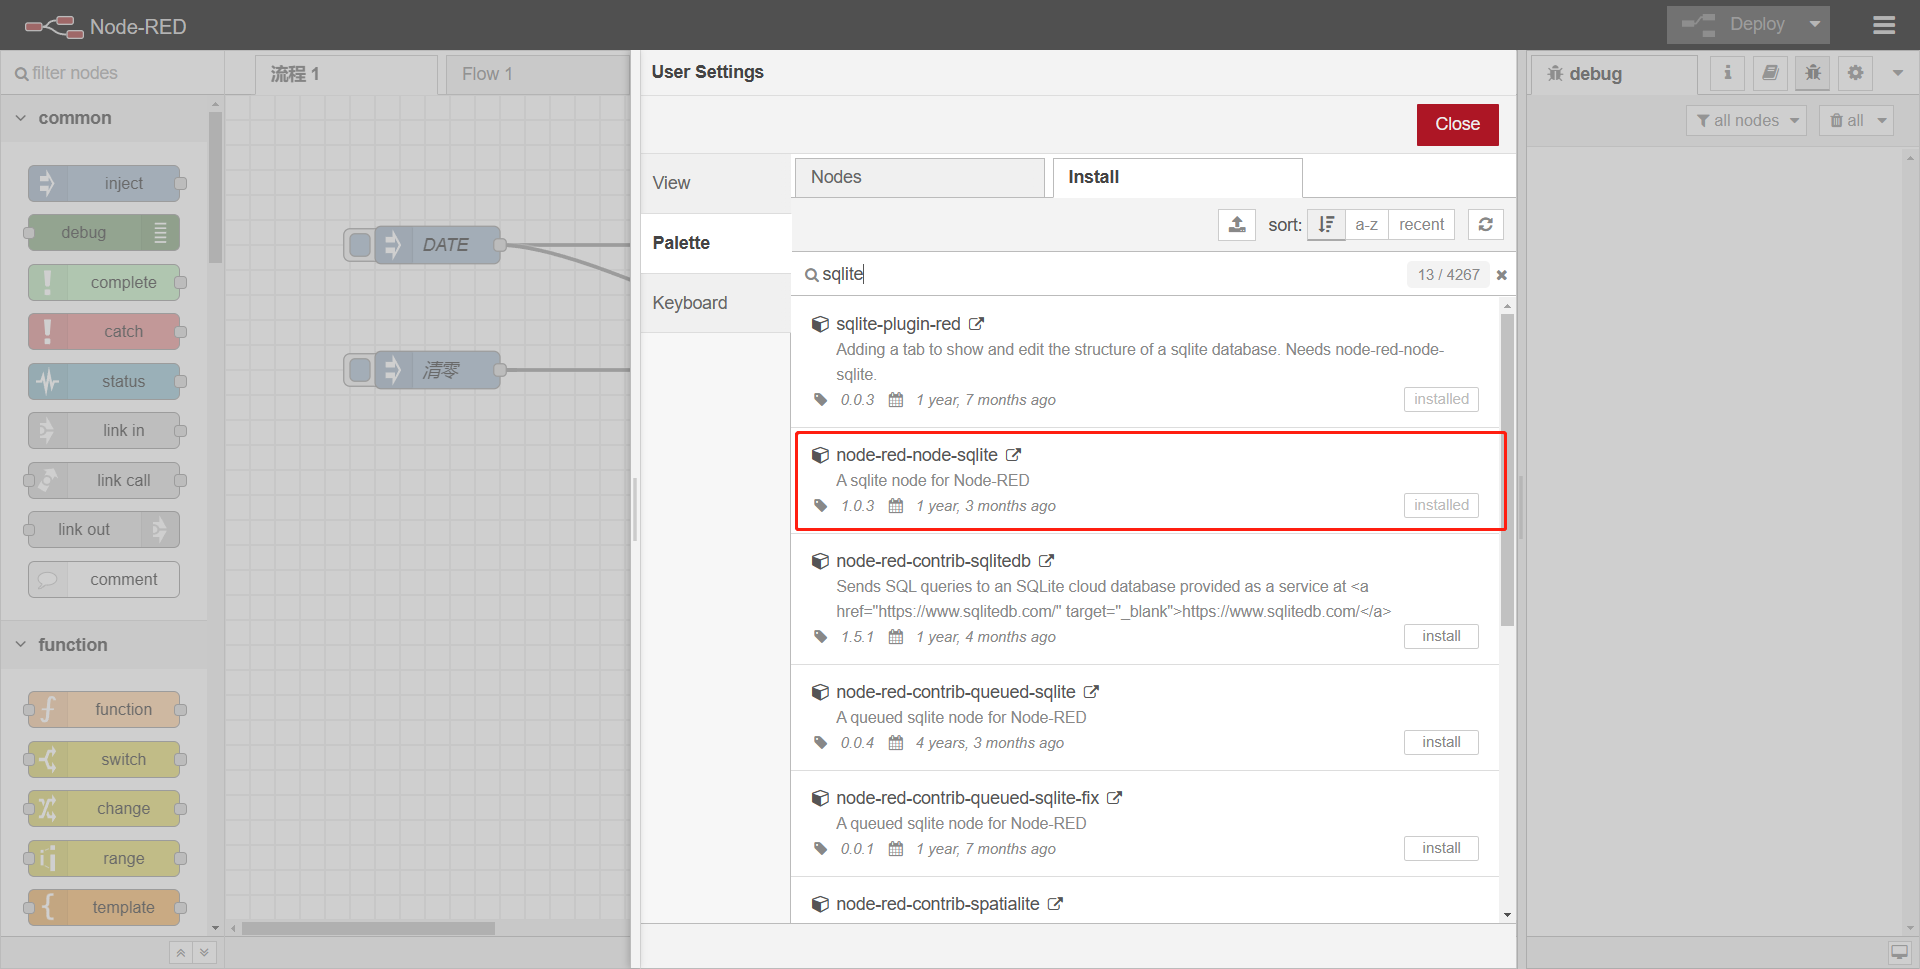Expand all palette categories arrow

coord(204,953)
